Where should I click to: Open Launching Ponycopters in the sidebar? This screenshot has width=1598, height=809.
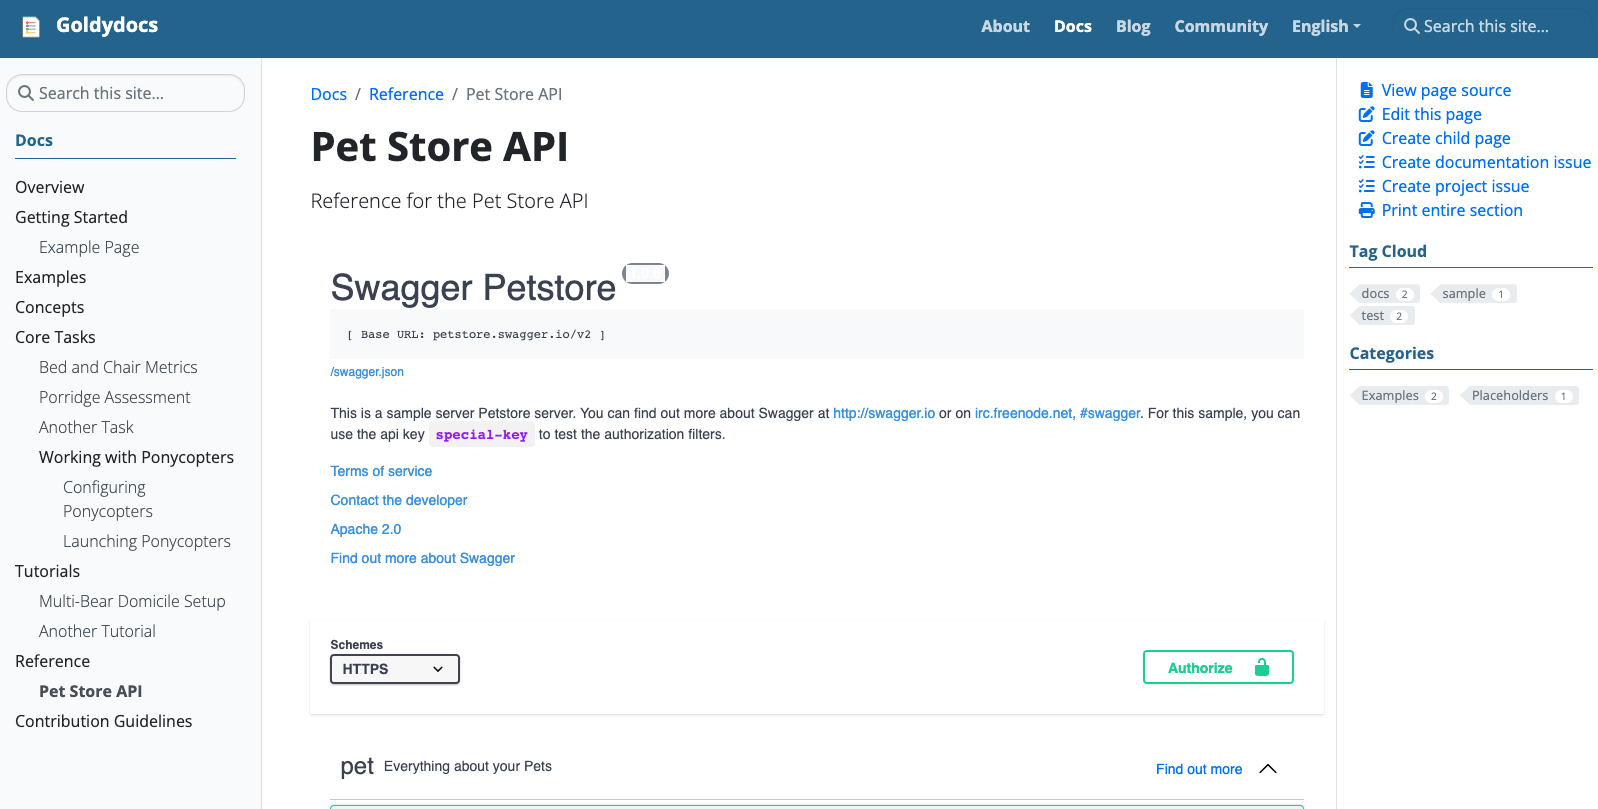pyautogui.click(x=147, y=541)
